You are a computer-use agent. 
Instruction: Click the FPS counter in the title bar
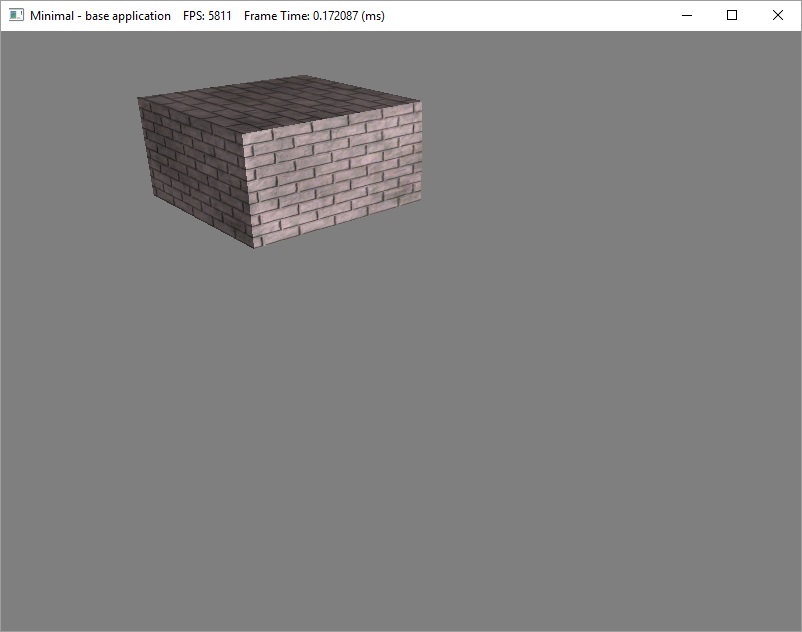point(207,16)
